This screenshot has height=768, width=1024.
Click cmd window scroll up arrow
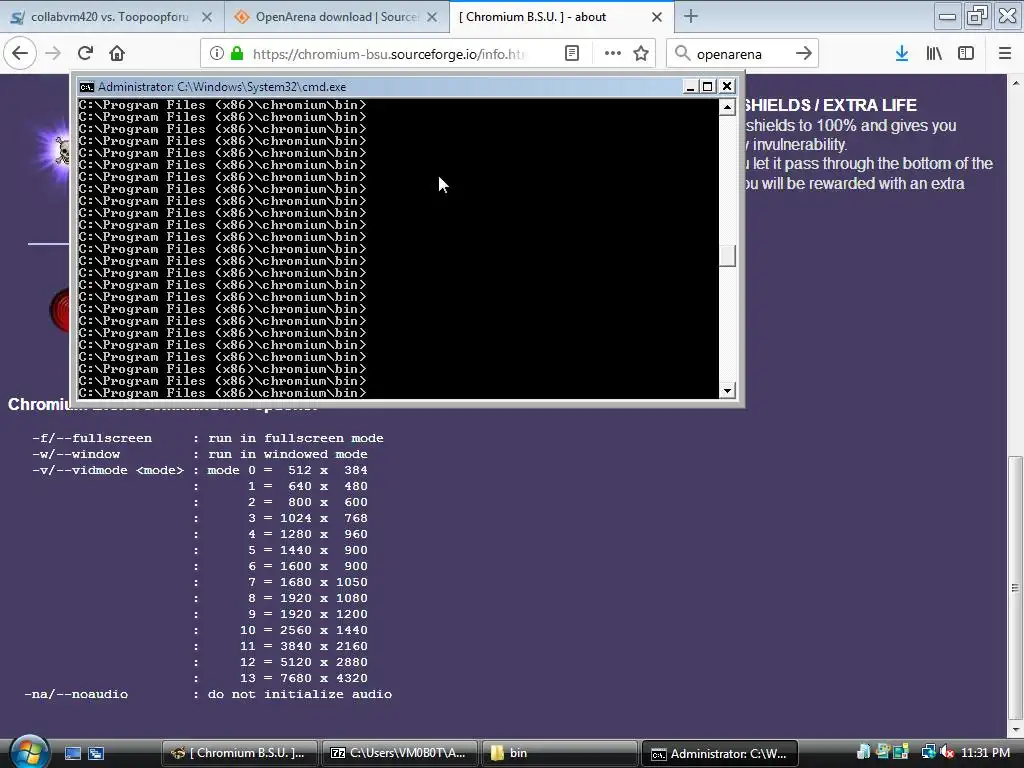(x=727, y=106)
